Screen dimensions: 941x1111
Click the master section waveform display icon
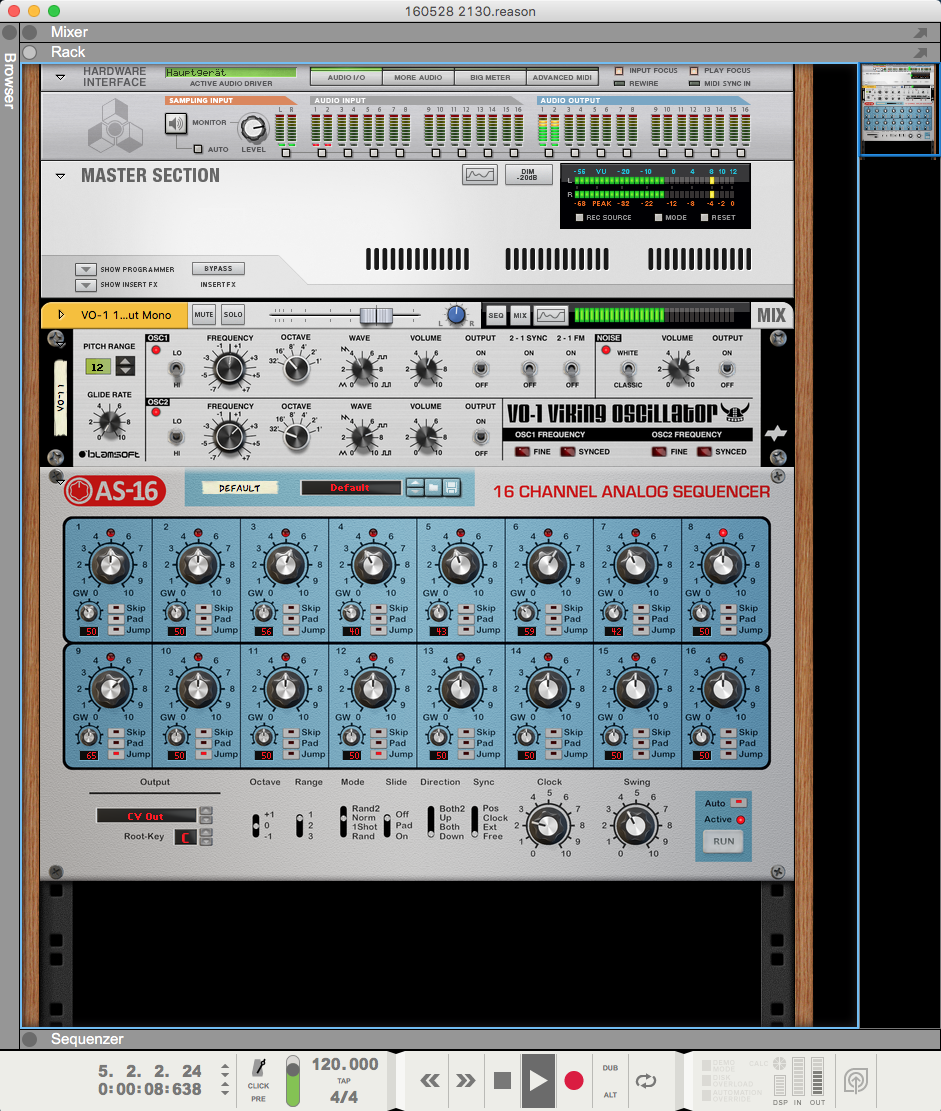480,174
